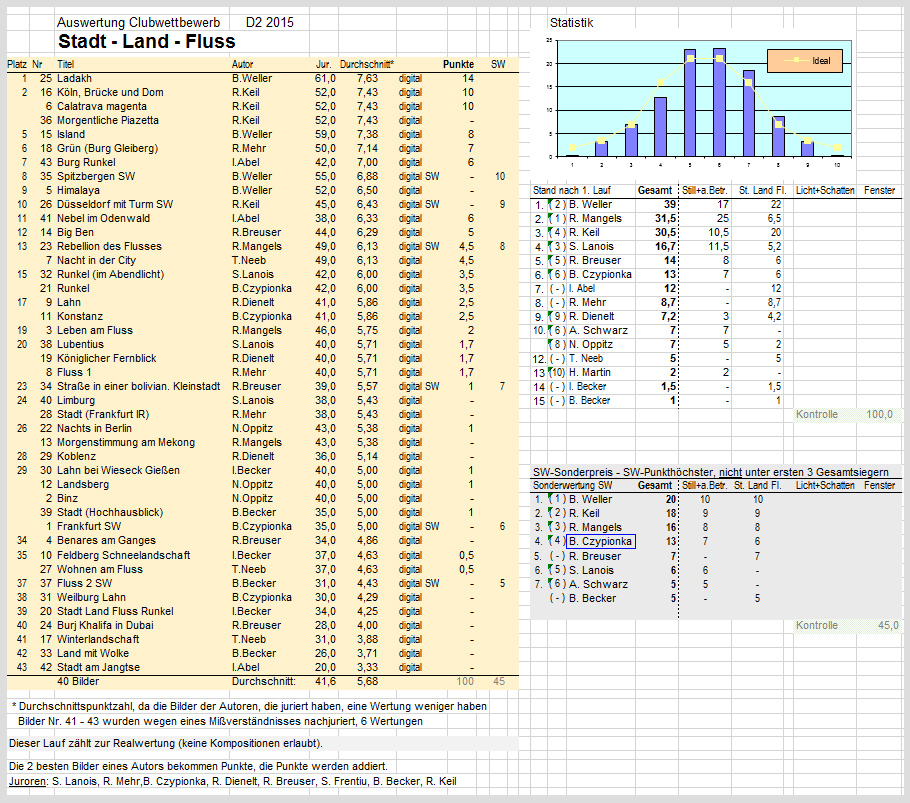910x803 pixels.
Task: Select the "Titel" column header cell
Action: (66, 64)
